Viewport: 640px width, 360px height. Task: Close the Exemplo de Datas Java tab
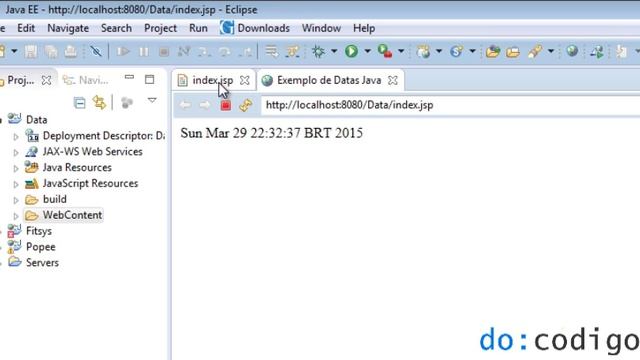[x=393, y=80]
